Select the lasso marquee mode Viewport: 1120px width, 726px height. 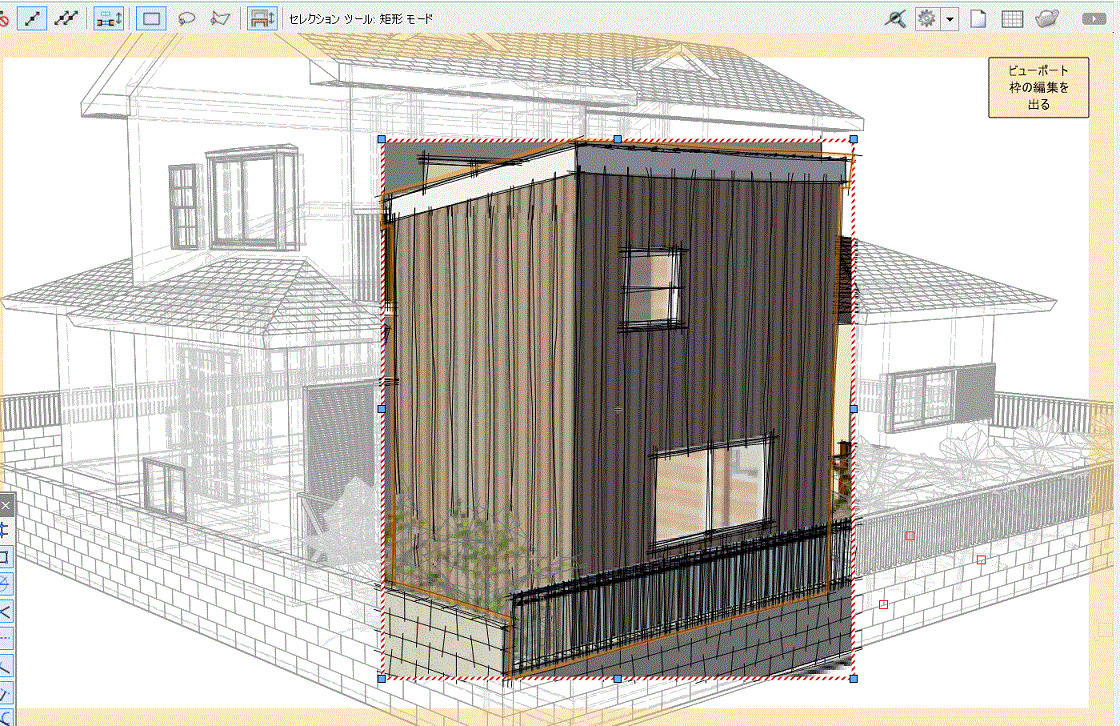[186, 19]
